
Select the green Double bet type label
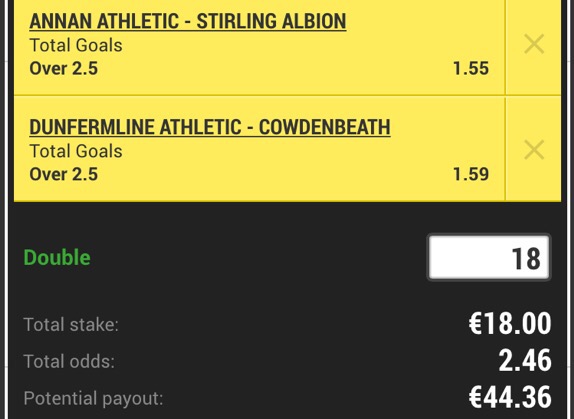tap(57, 257)
